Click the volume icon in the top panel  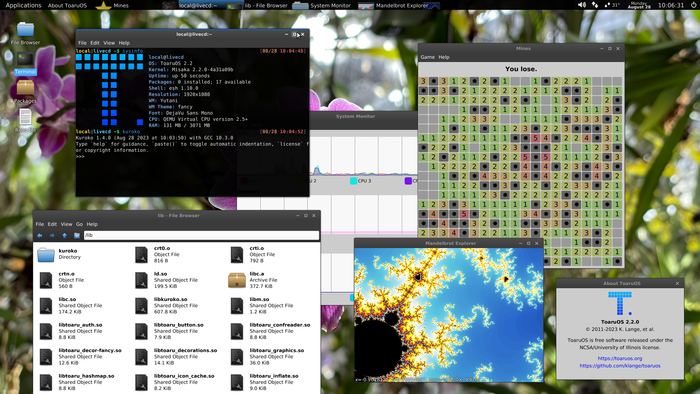[x=582, y=5]
